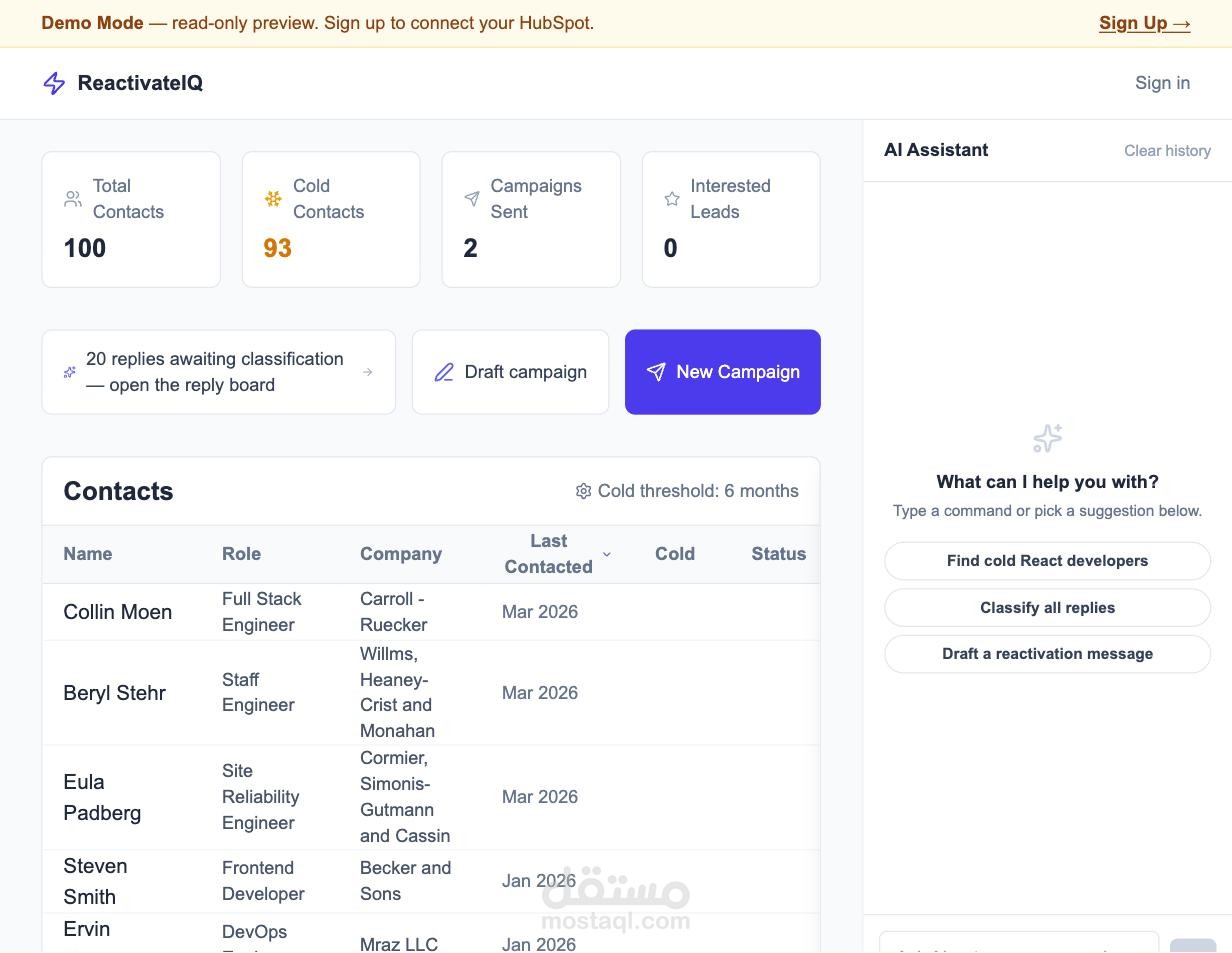Open the Draft campaign button
Image resolution: width=1232 pixels, height=953 pixels.
[510, 372]
